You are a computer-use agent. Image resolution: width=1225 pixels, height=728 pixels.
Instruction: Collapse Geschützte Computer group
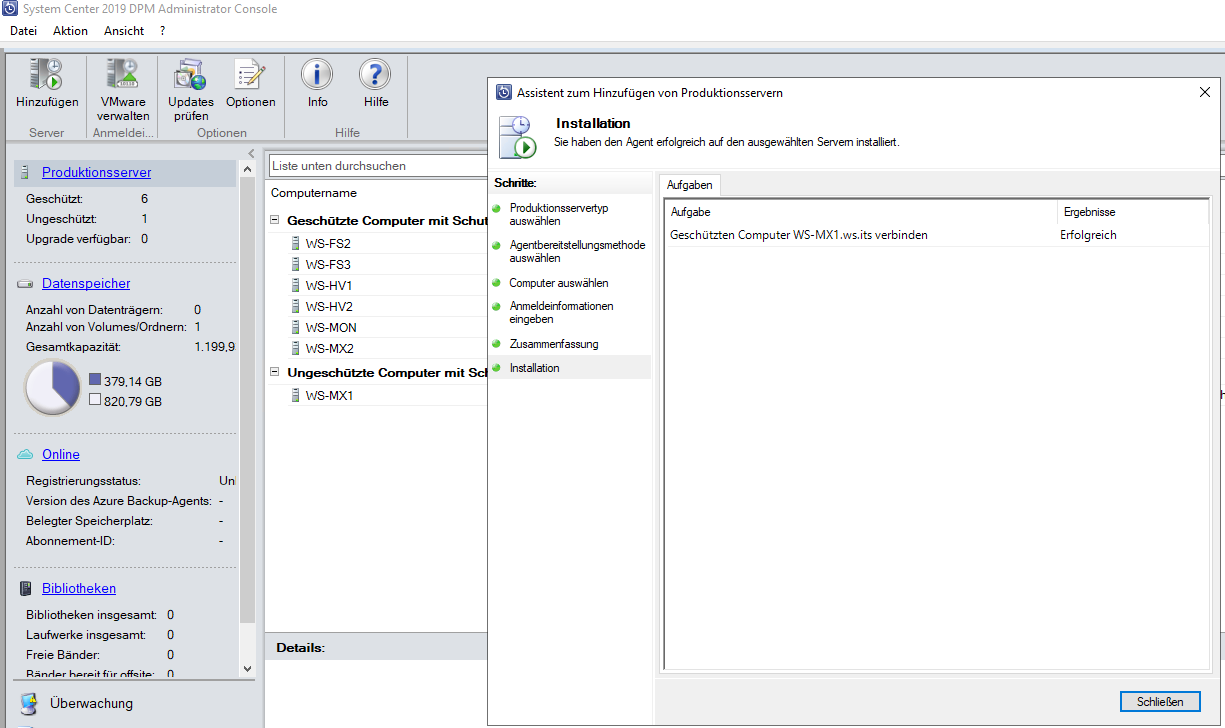coord(275,220)
